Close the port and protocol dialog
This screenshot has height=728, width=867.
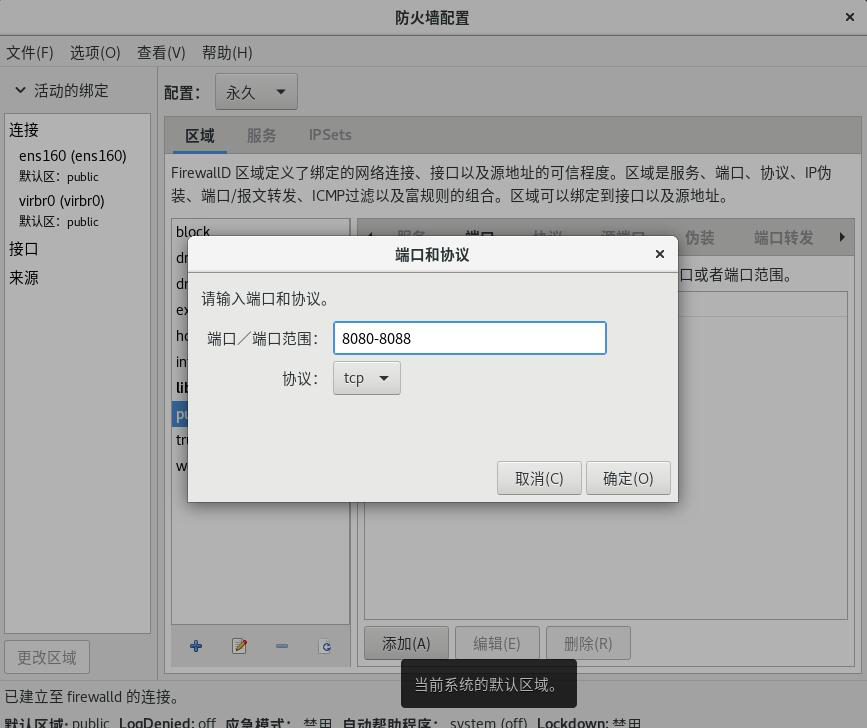[659, 254]
